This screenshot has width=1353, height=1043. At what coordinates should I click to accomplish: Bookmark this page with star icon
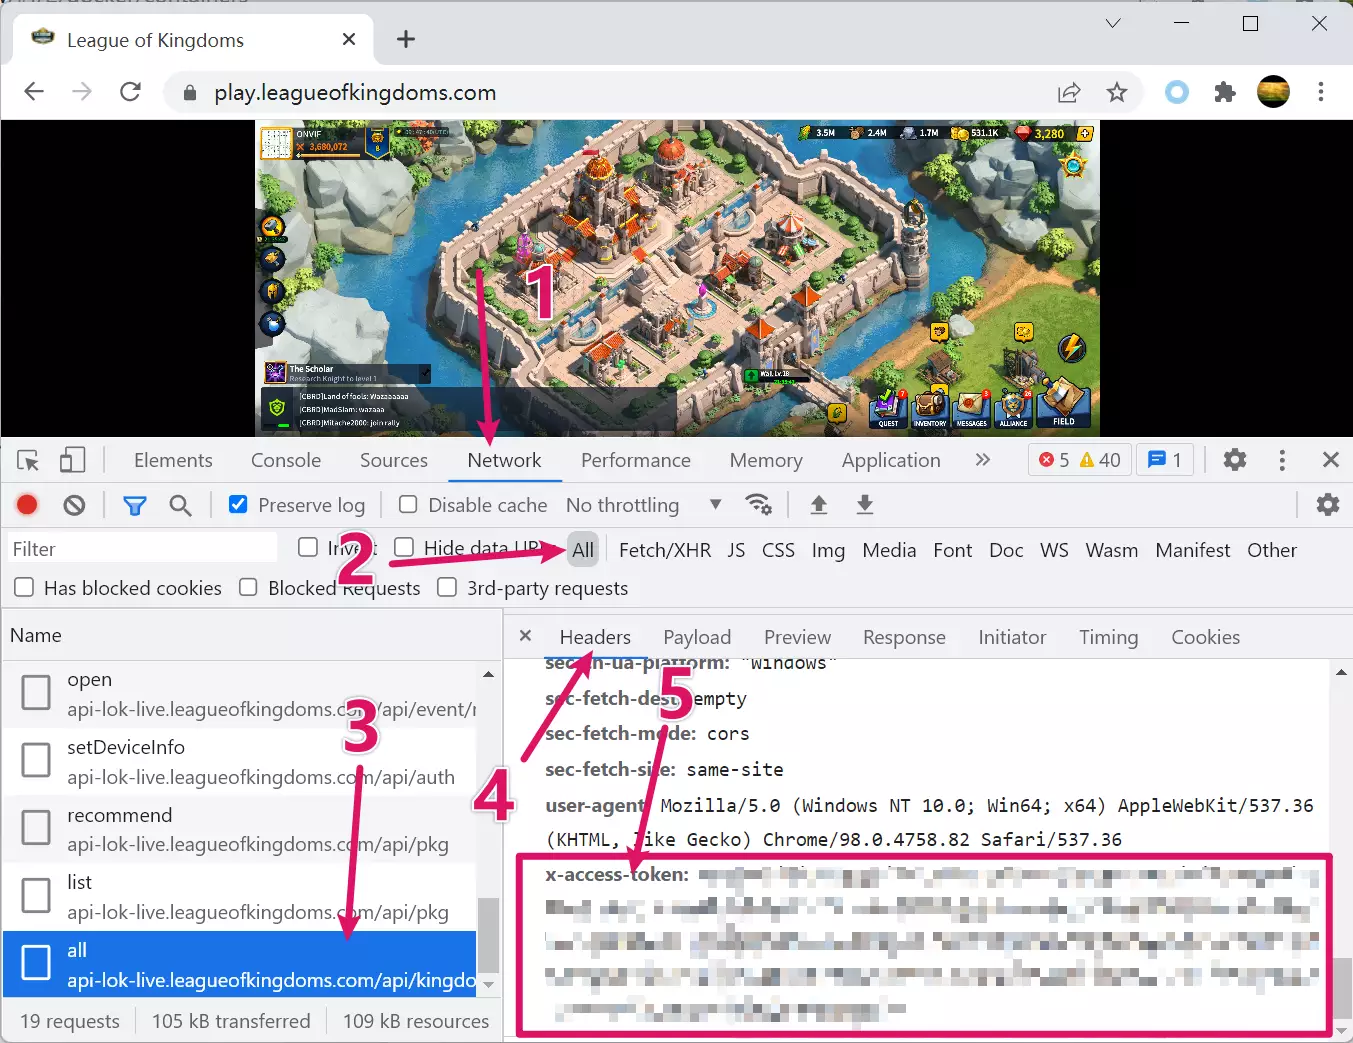coord(1117,92)
